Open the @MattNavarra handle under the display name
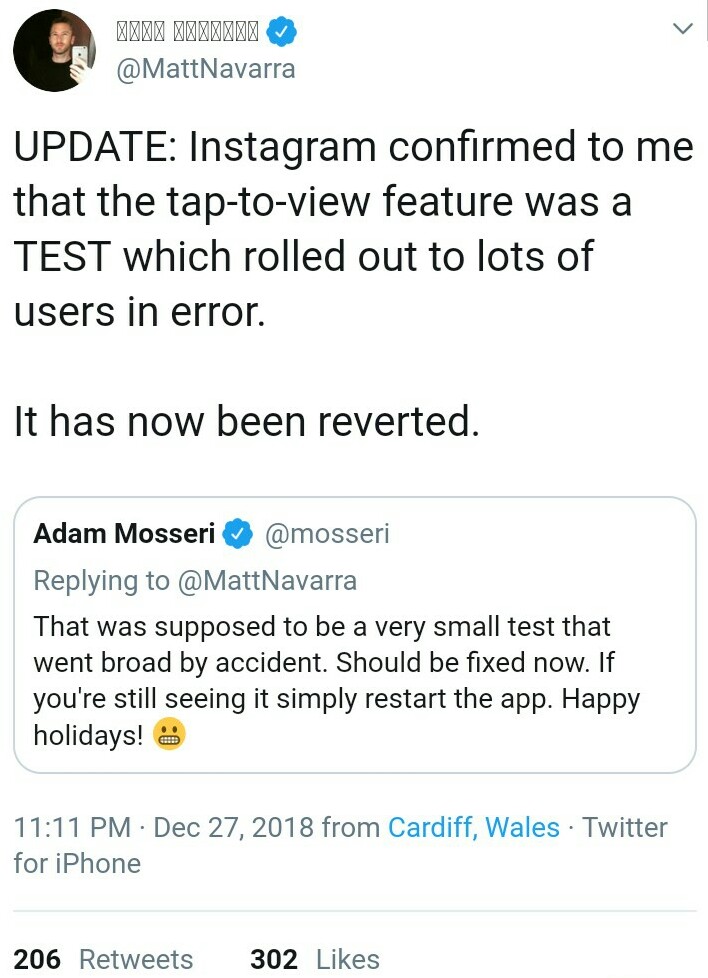The height and width of the screenshot is (978, 708). click(205, 69)
